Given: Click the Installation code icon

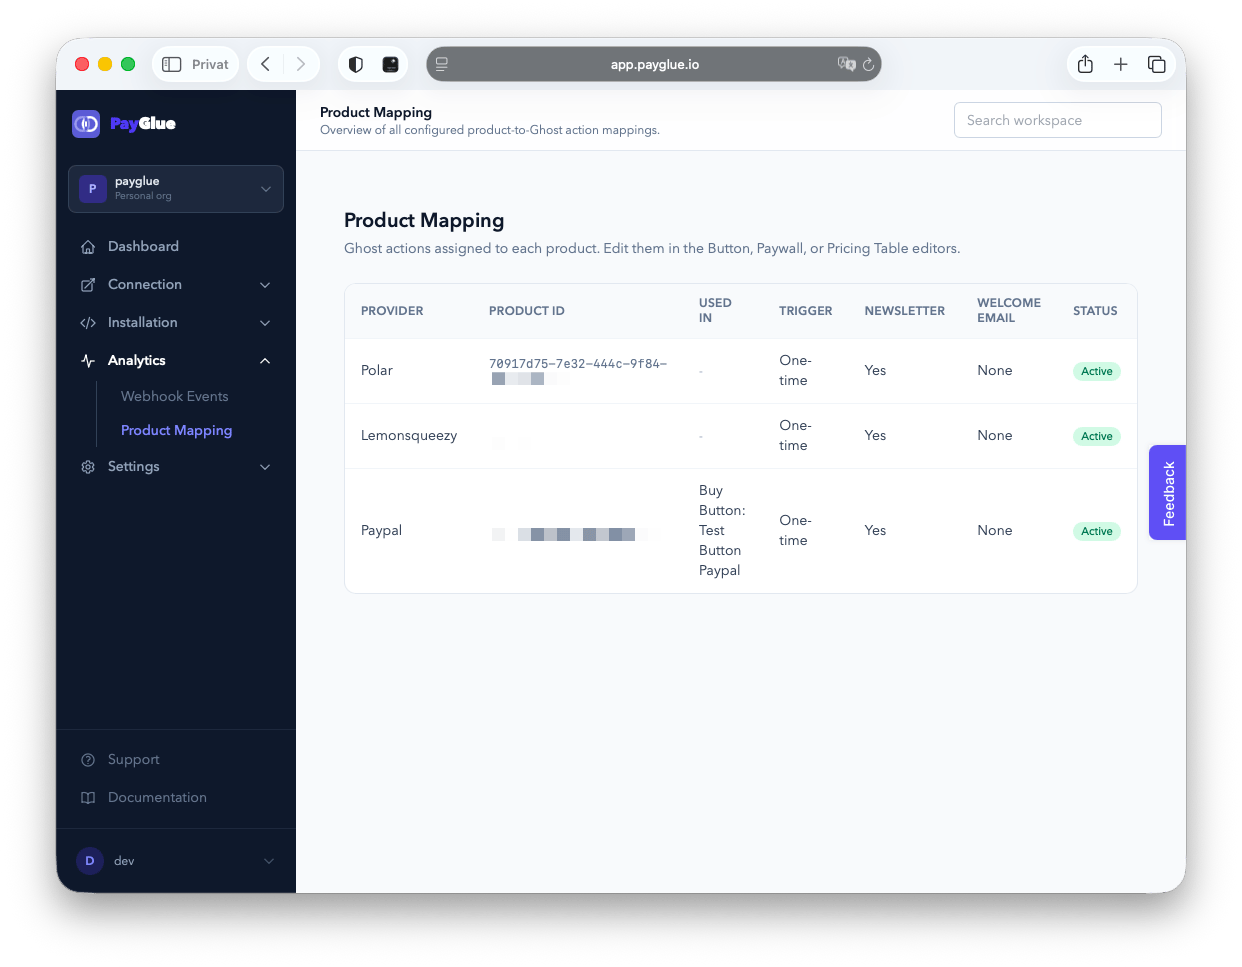Looking at the screenshot, I should (x=88, y=323).
